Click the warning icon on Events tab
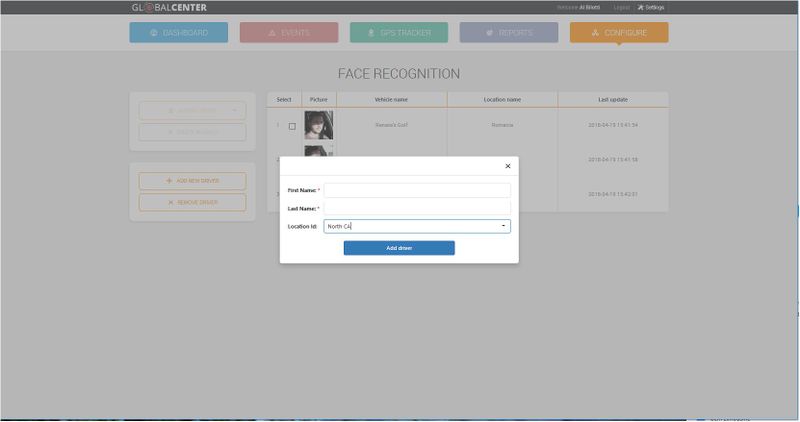The image size is (800, 422). (272, 33)
